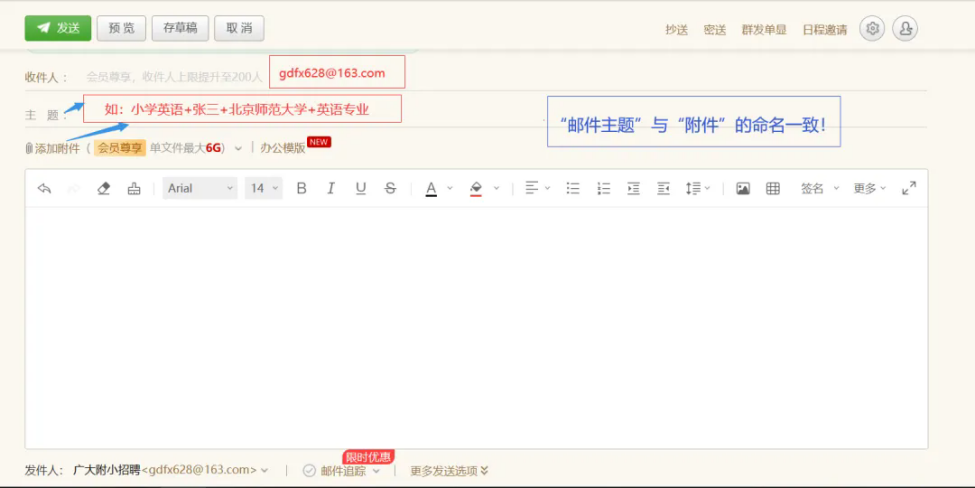Save draft with 存草稿 button
Viewport: 975px width, 488px height.
click(180, 28)
